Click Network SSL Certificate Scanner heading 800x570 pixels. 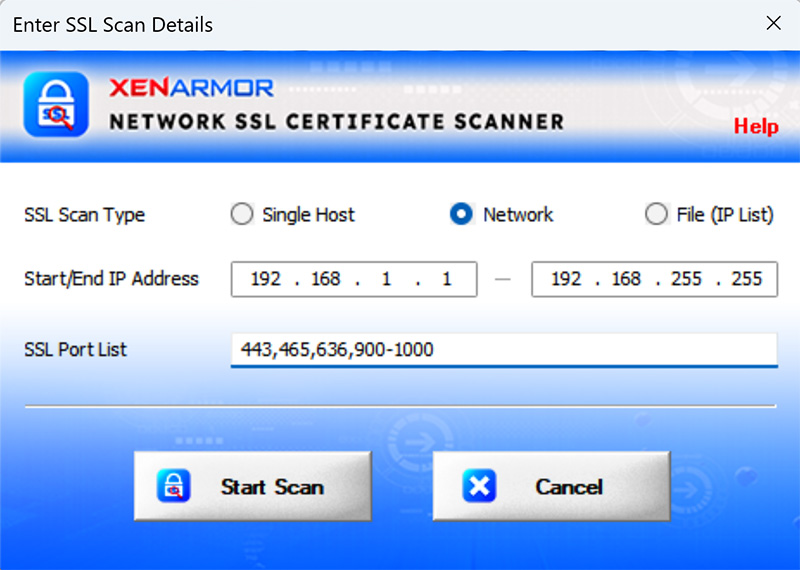[x=337, y=122]
